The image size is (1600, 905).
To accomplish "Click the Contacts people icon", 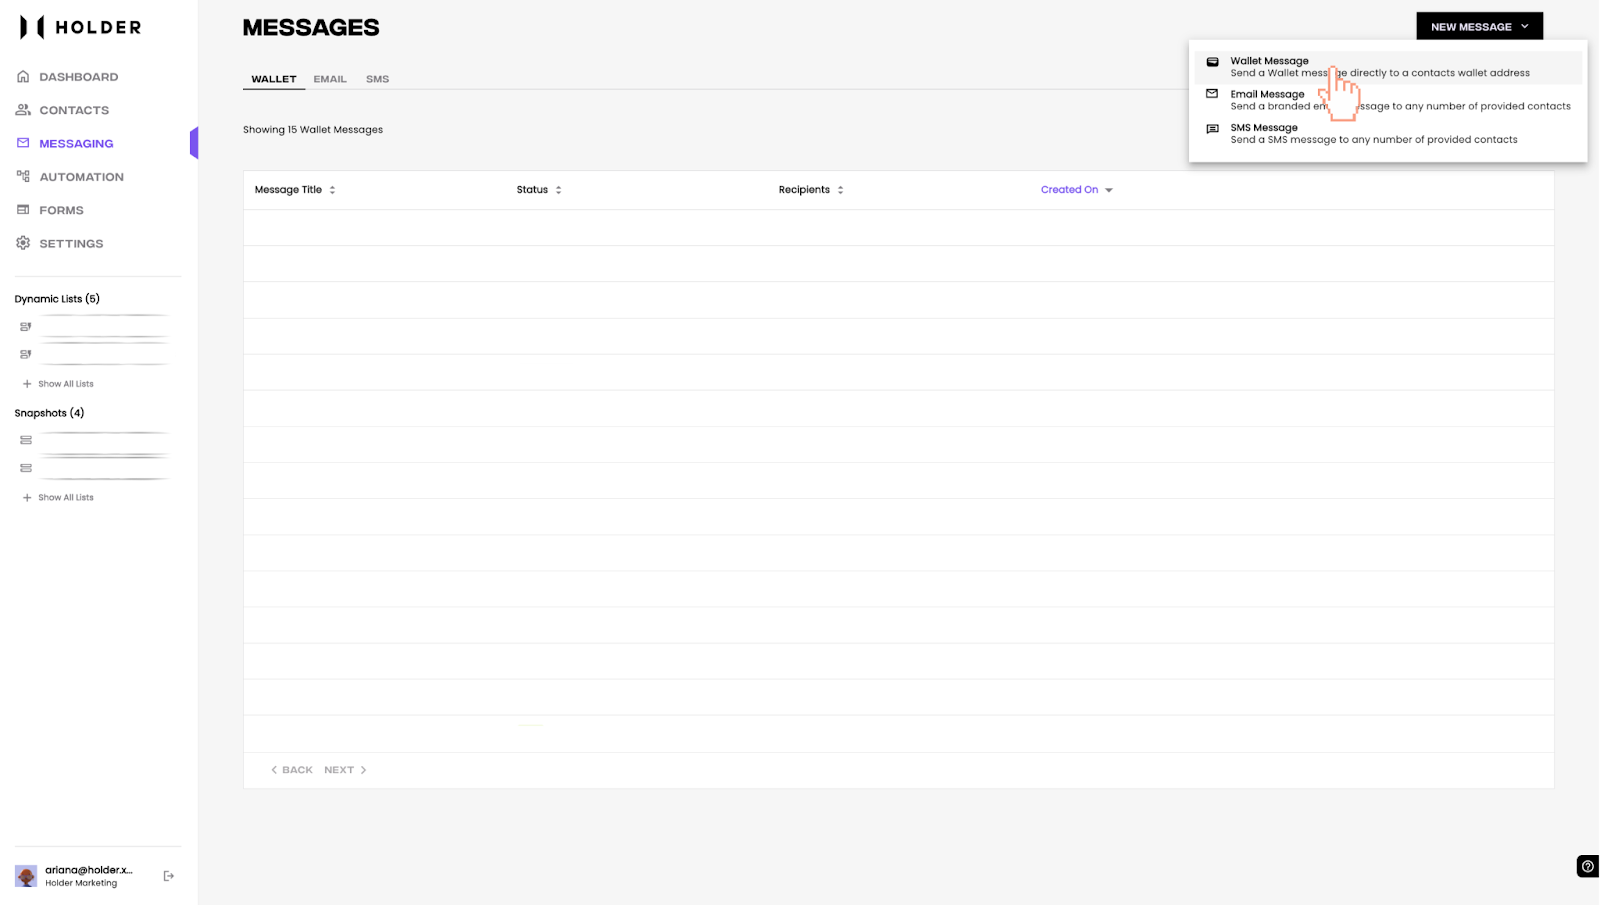I will pyautogui.click(x=23, y=110).
